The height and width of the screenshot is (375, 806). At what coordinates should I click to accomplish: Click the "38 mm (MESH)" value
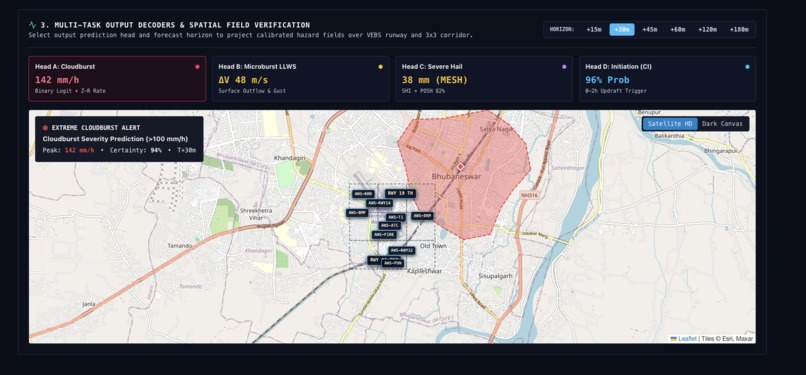coord(435,80)
